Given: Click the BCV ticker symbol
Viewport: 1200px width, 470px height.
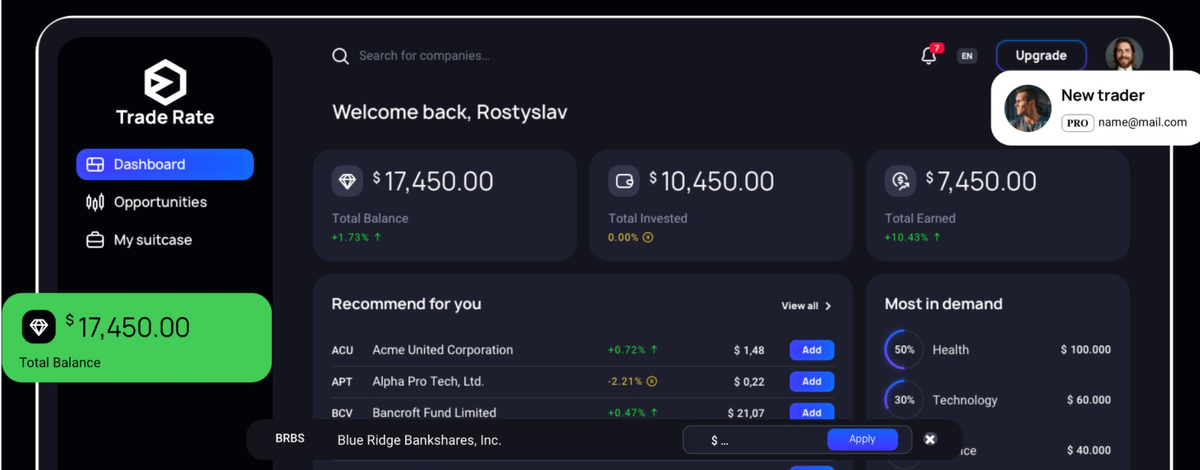Looking at the screenshot, I should (342, 412).
